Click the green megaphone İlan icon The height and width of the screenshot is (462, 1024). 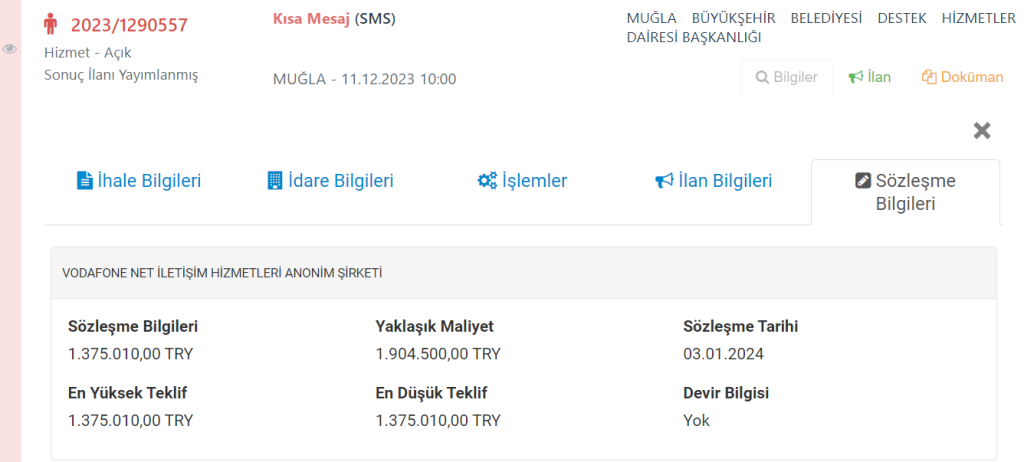855,77
